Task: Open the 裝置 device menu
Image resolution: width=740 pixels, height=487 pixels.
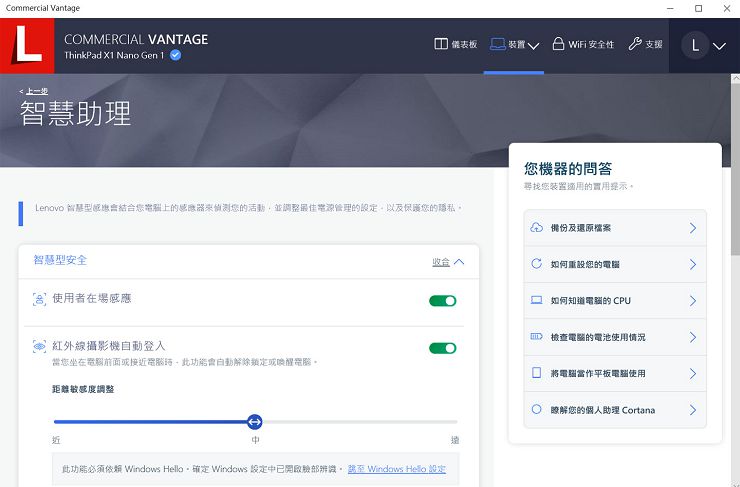Action: click(x=514, y=45)
